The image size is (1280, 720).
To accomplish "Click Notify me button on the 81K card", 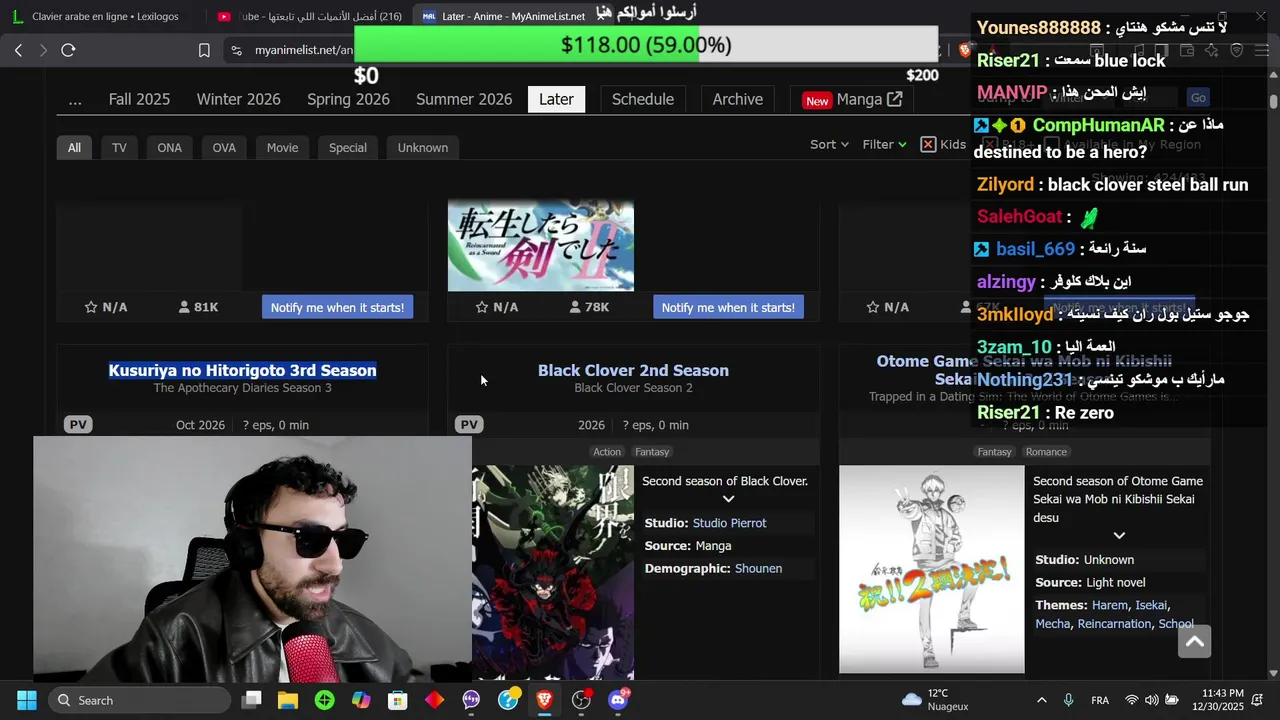I will pyautogui.click(x=337, y=307).
